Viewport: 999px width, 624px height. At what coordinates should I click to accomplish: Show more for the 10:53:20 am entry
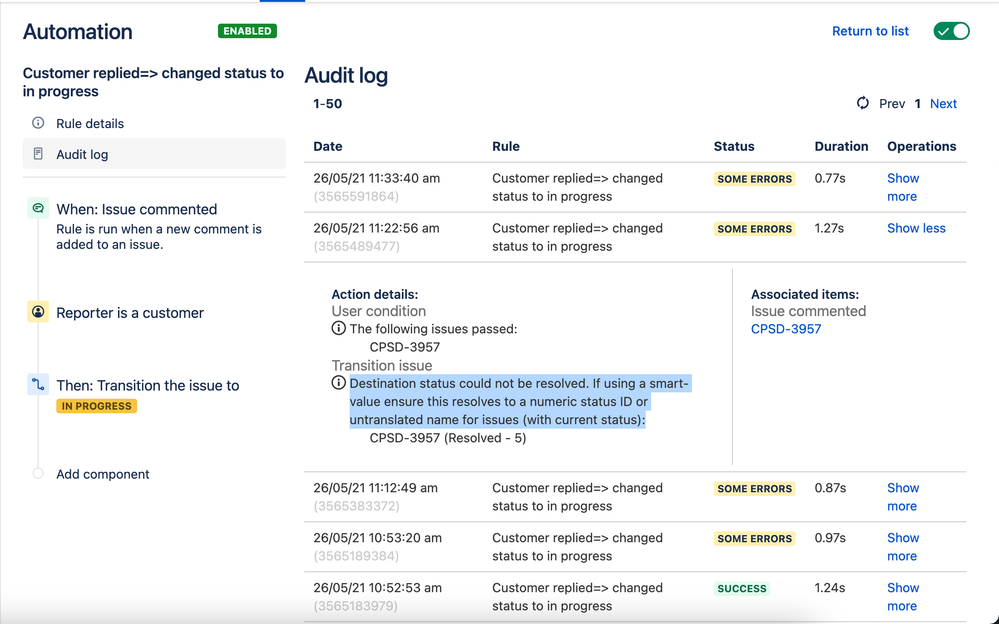pos(903,547)
